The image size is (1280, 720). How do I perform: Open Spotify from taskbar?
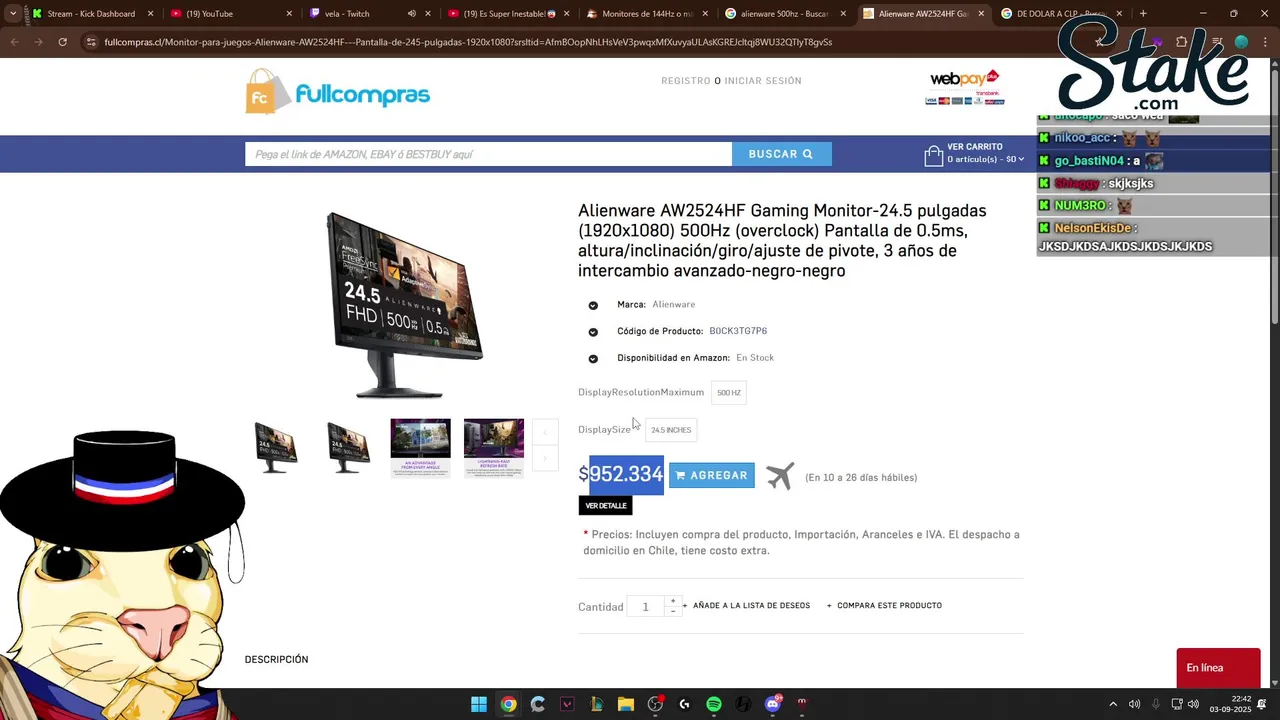[714, 704]
